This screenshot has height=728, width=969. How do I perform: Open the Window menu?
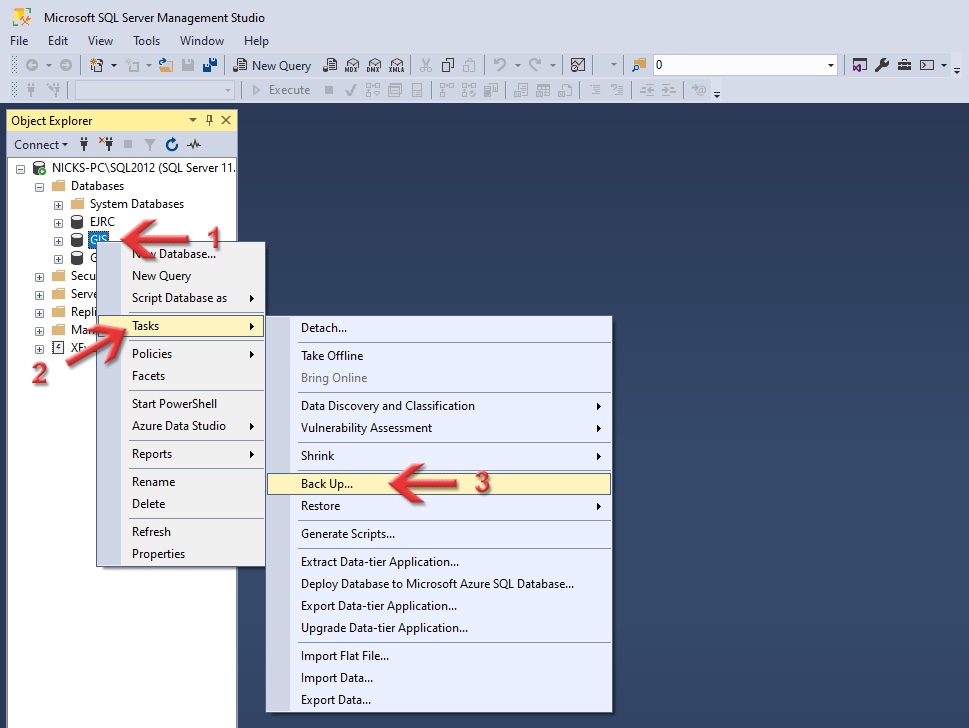click(201, 41)
